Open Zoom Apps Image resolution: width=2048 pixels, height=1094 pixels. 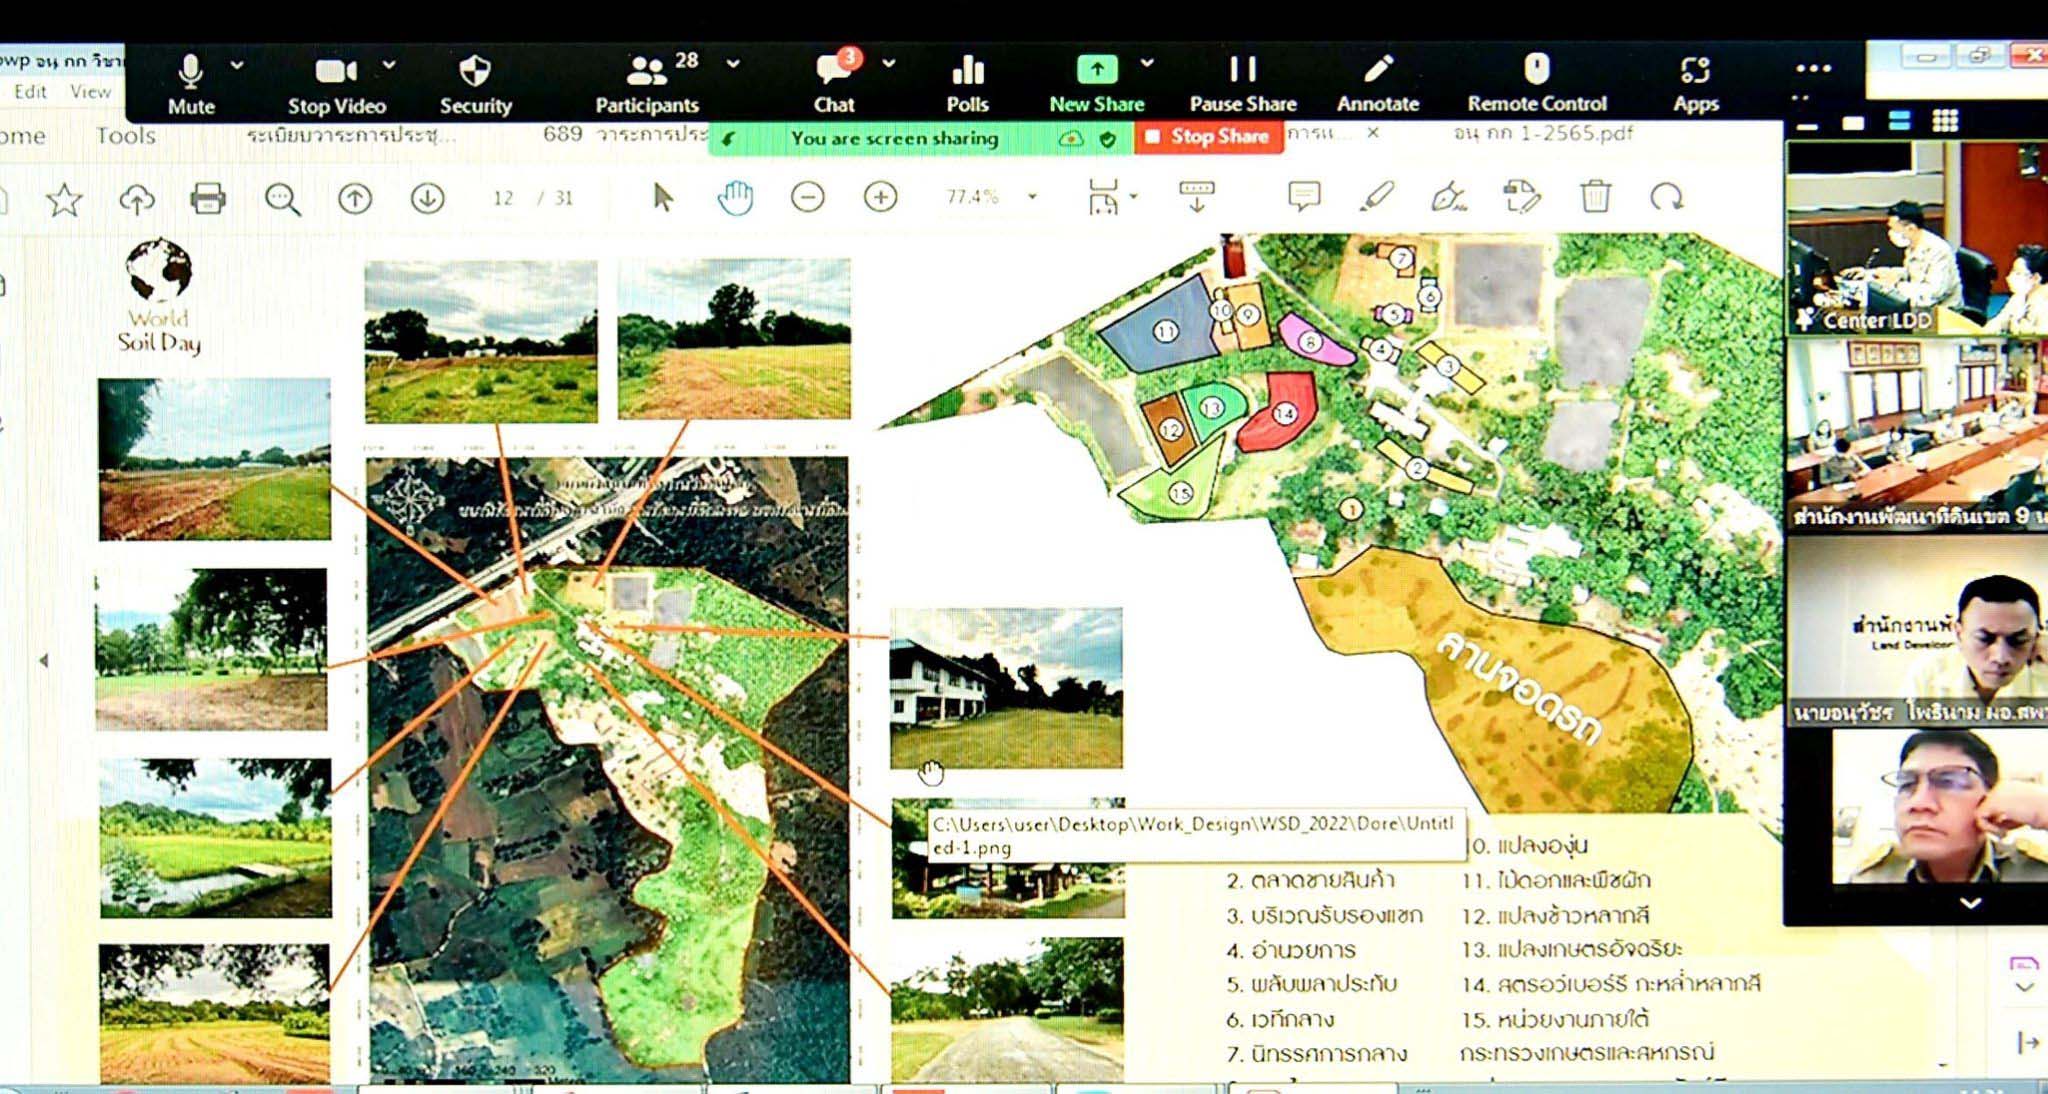pyautogui.click(x=1696, y=84)
